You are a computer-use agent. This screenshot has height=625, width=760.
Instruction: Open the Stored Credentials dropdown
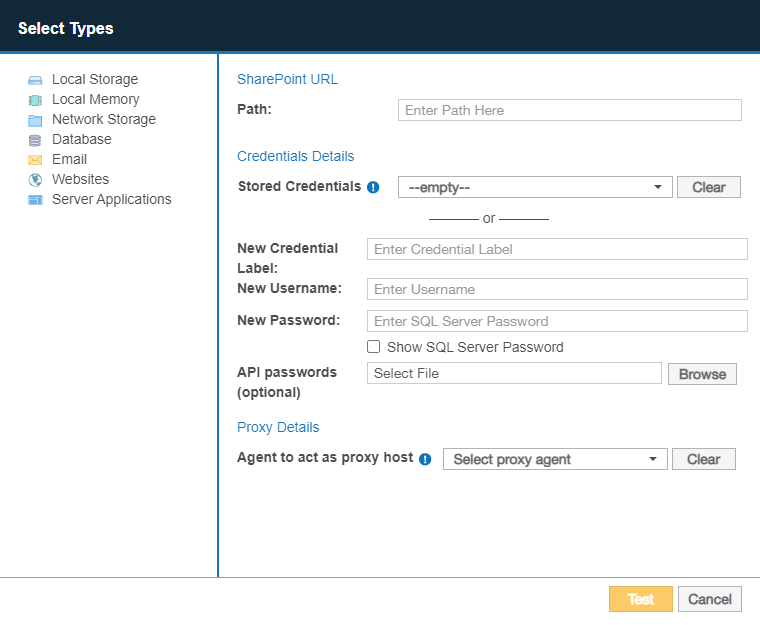(534, 187)
